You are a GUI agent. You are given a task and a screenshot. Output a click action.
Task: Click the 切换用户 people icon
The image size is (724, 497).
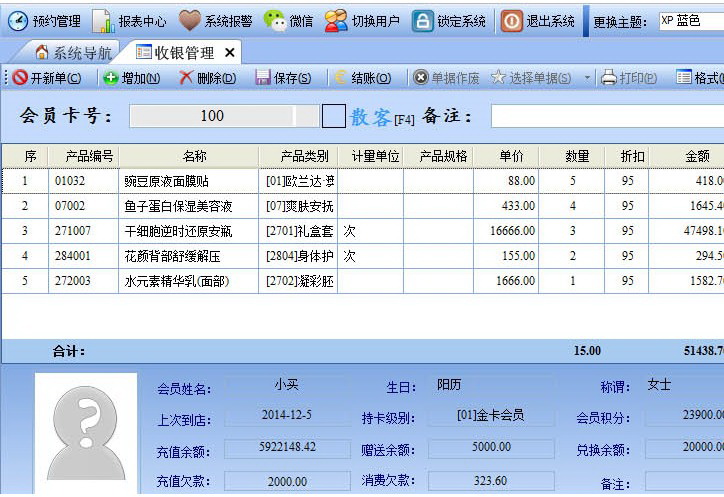pyautogui.click(x=336, y=21)
